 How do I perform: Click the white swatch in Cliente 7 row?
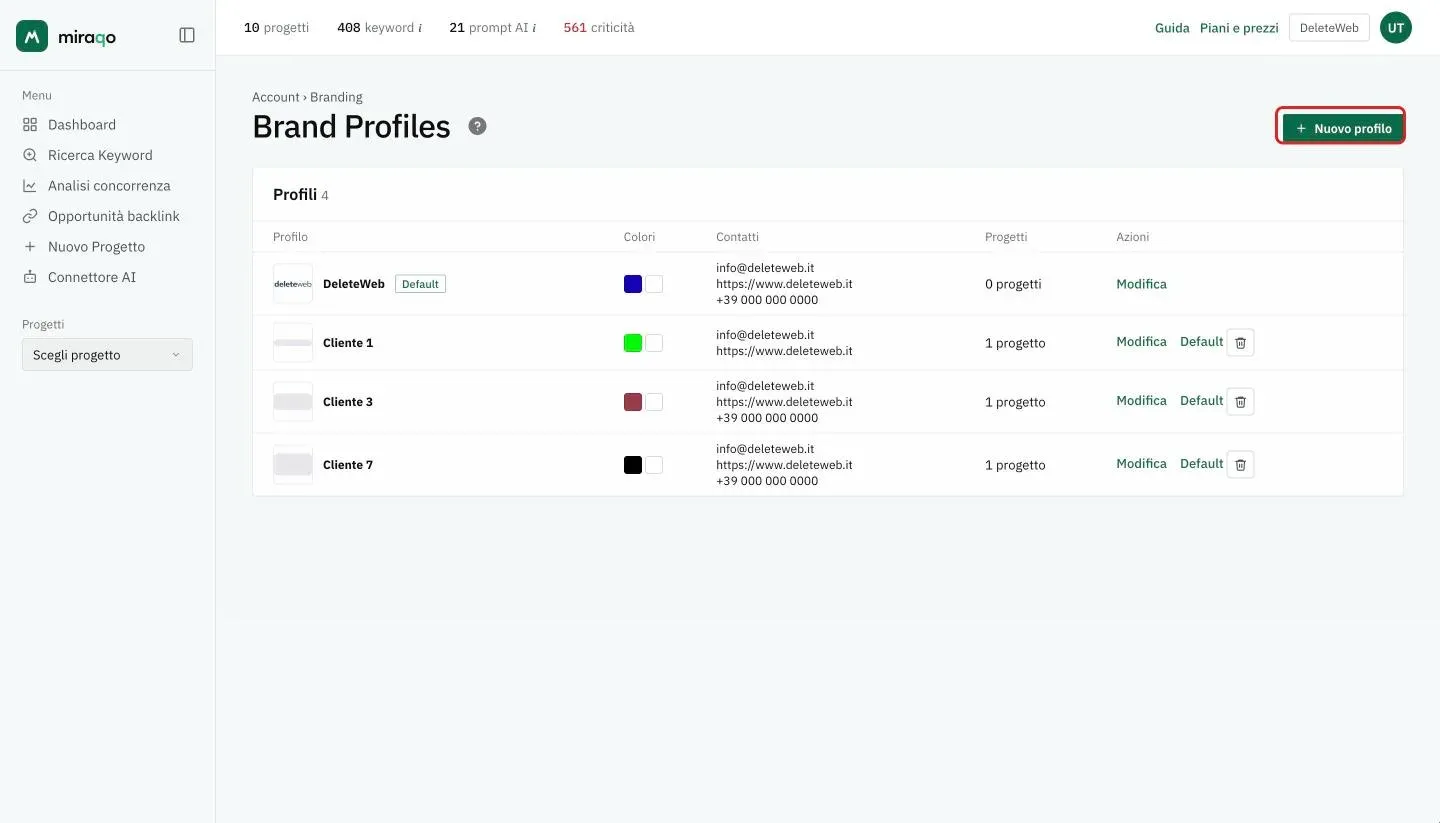(654, 465)
